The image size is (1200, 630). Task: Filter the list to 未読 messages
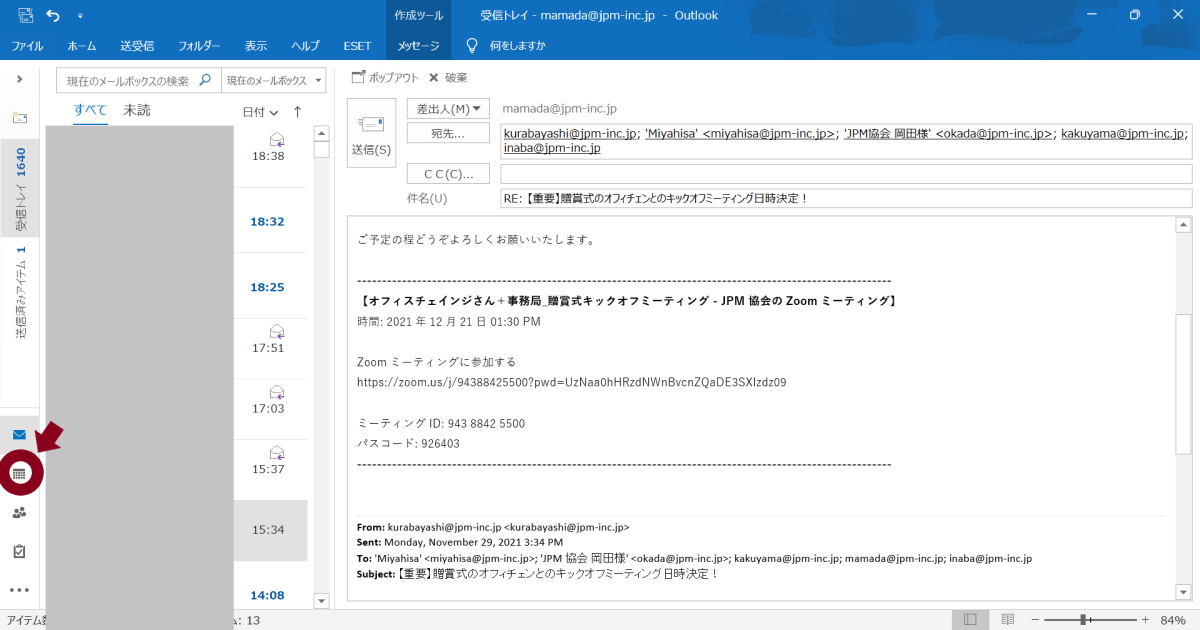tap(137, 110)
